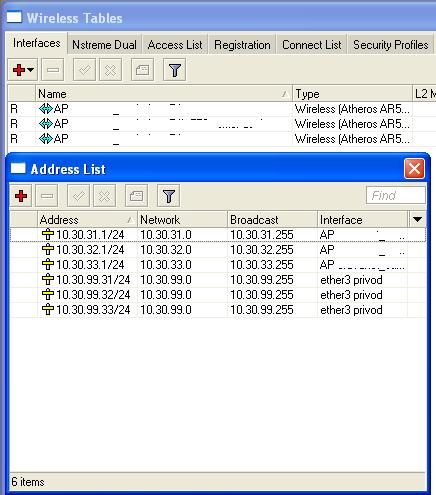Image resolution: width=436 pixels, height=495 pixels.
Task: Sort by the Broadcast column header
Action: (x=272, y=220)
